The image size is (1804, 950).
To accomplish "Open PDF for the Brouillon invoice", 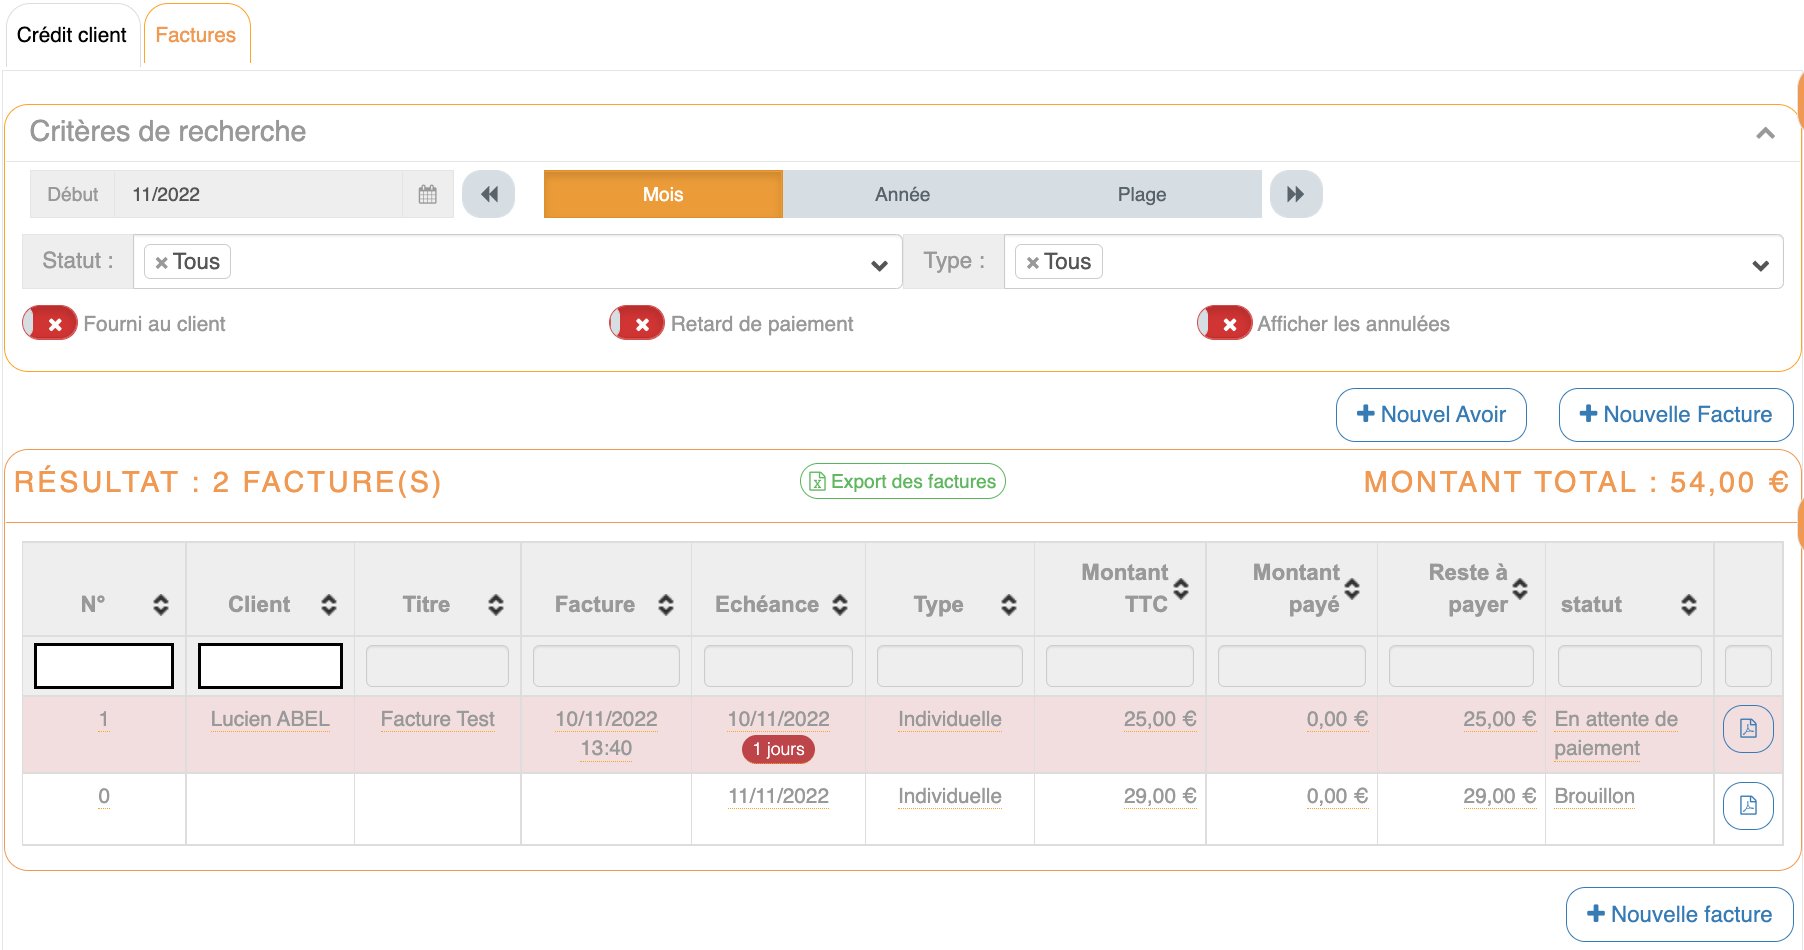I will click(1747, 805).
